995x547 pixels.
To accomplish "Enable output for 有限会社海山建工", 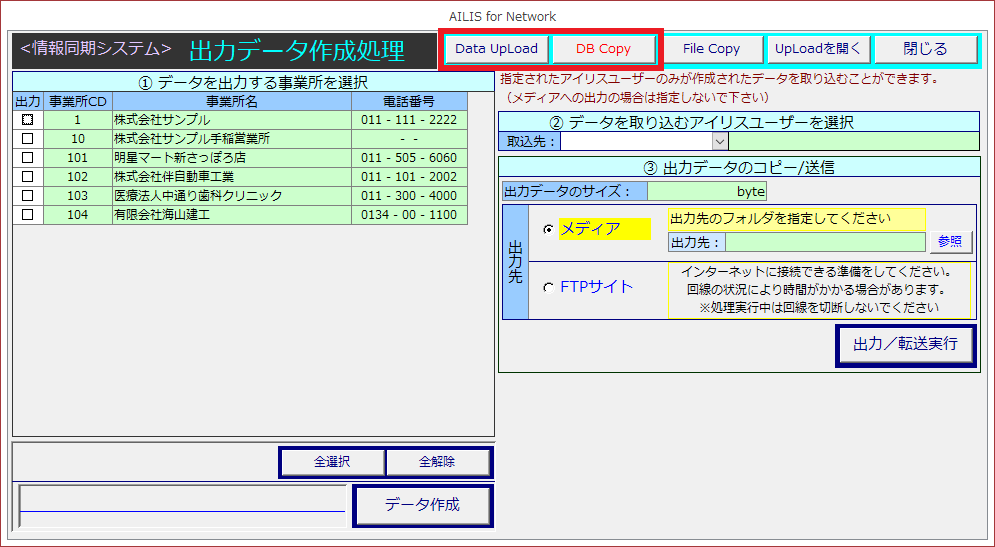I will [27, 215].
